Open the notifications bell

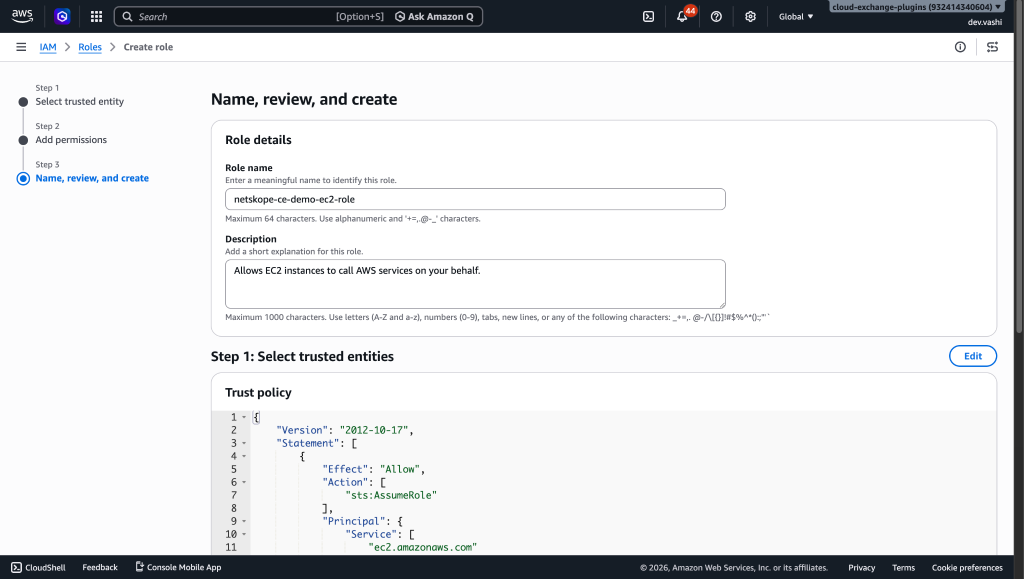(x=682, y=16)
